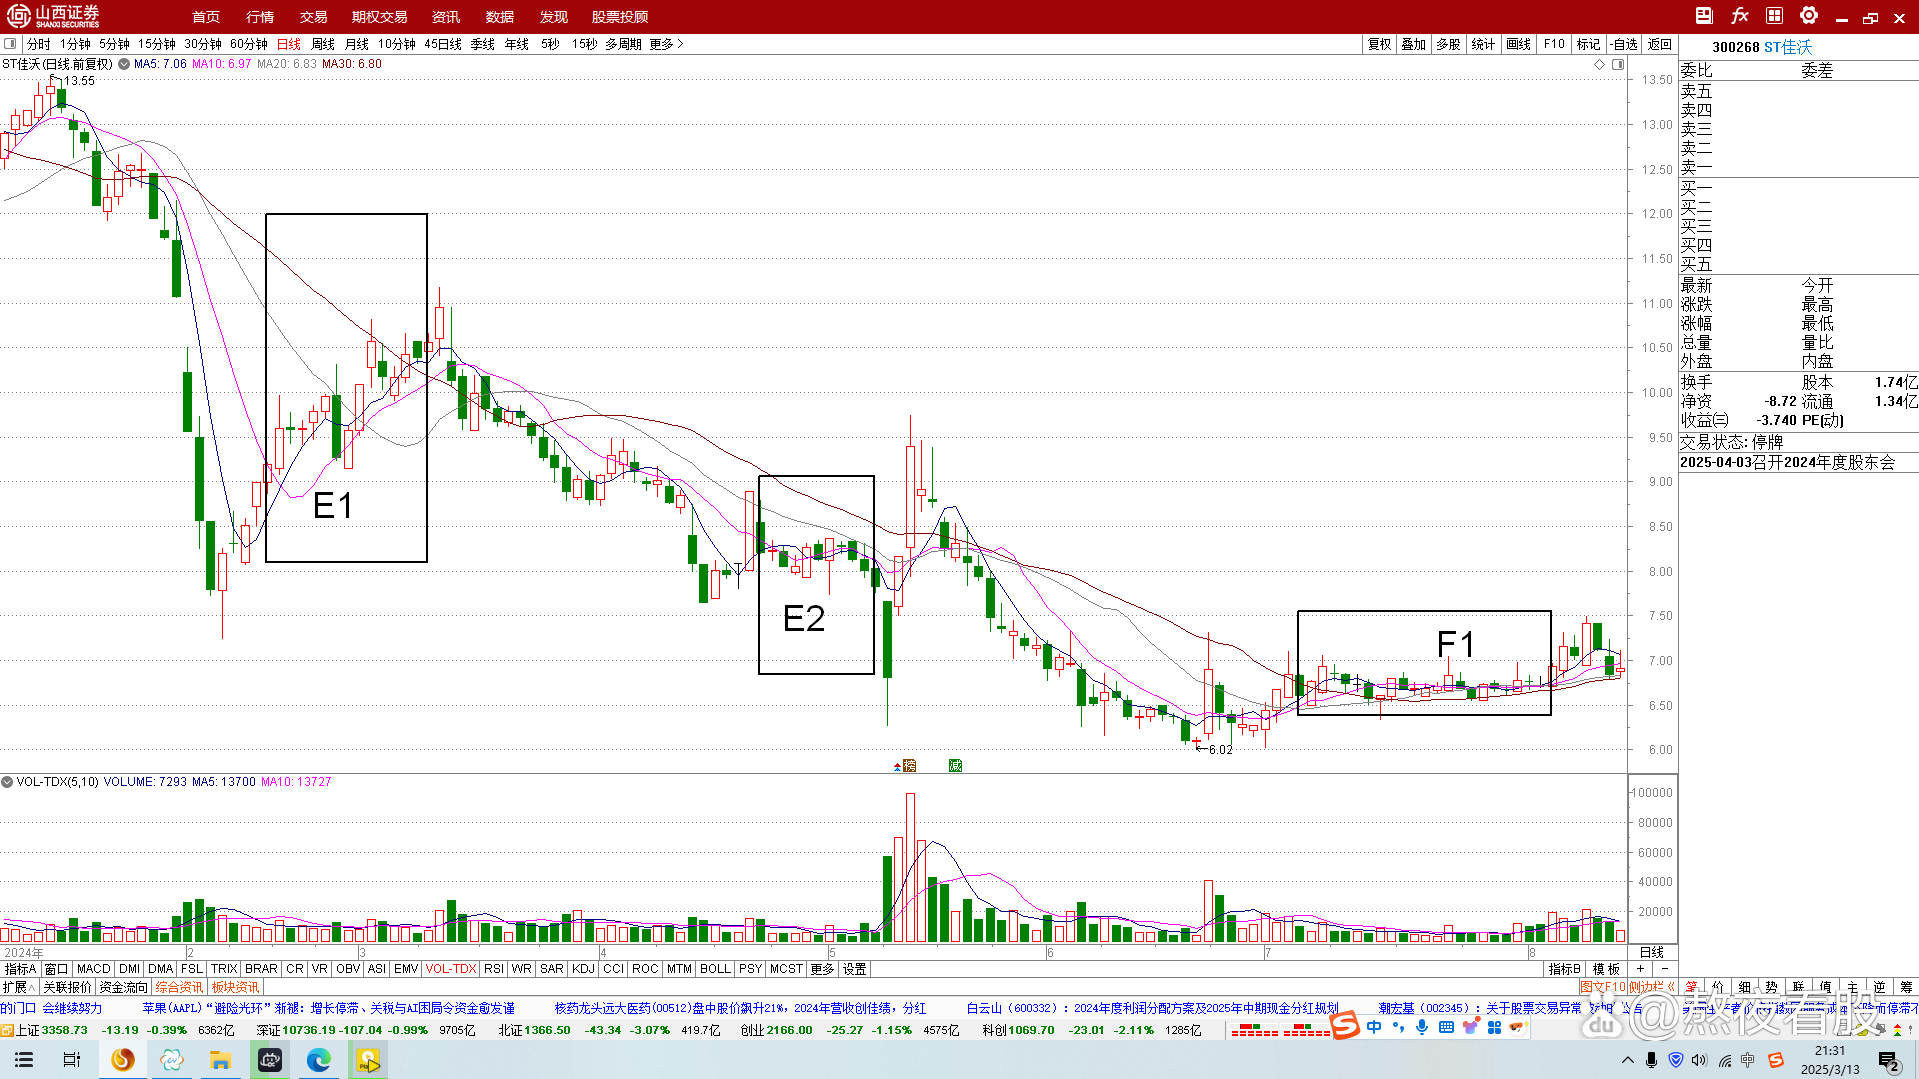Viewport: 1919px width, 1079px height.
Task: Open the 股票投顾 menu
Action: coord(620,17)
